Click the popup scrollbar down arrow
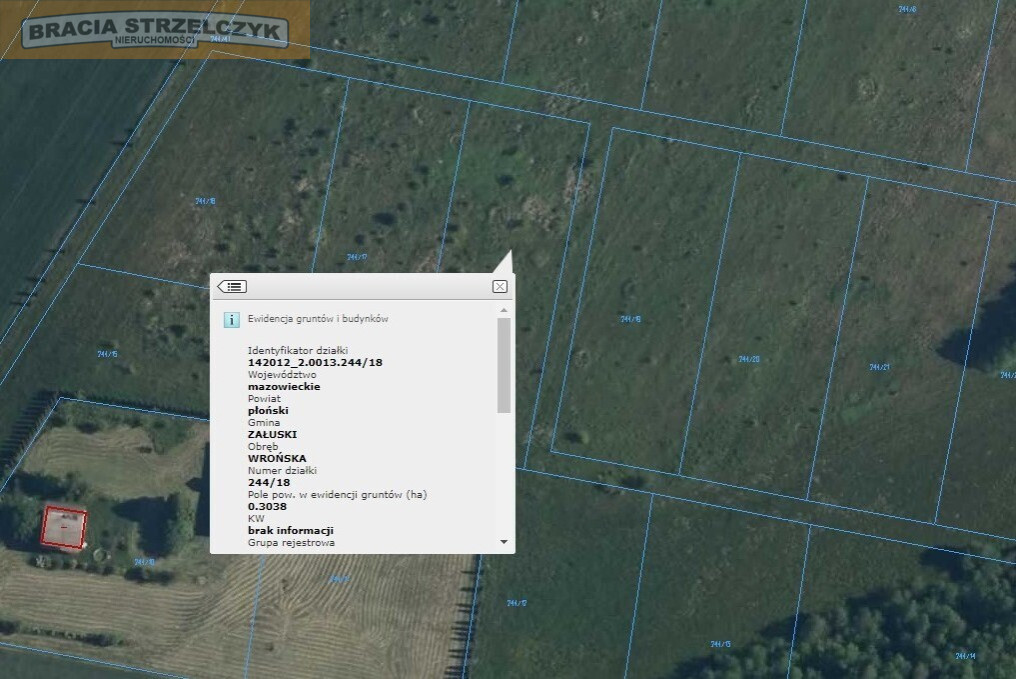The height and width of the screenshot is (679, 1016). 503,542
